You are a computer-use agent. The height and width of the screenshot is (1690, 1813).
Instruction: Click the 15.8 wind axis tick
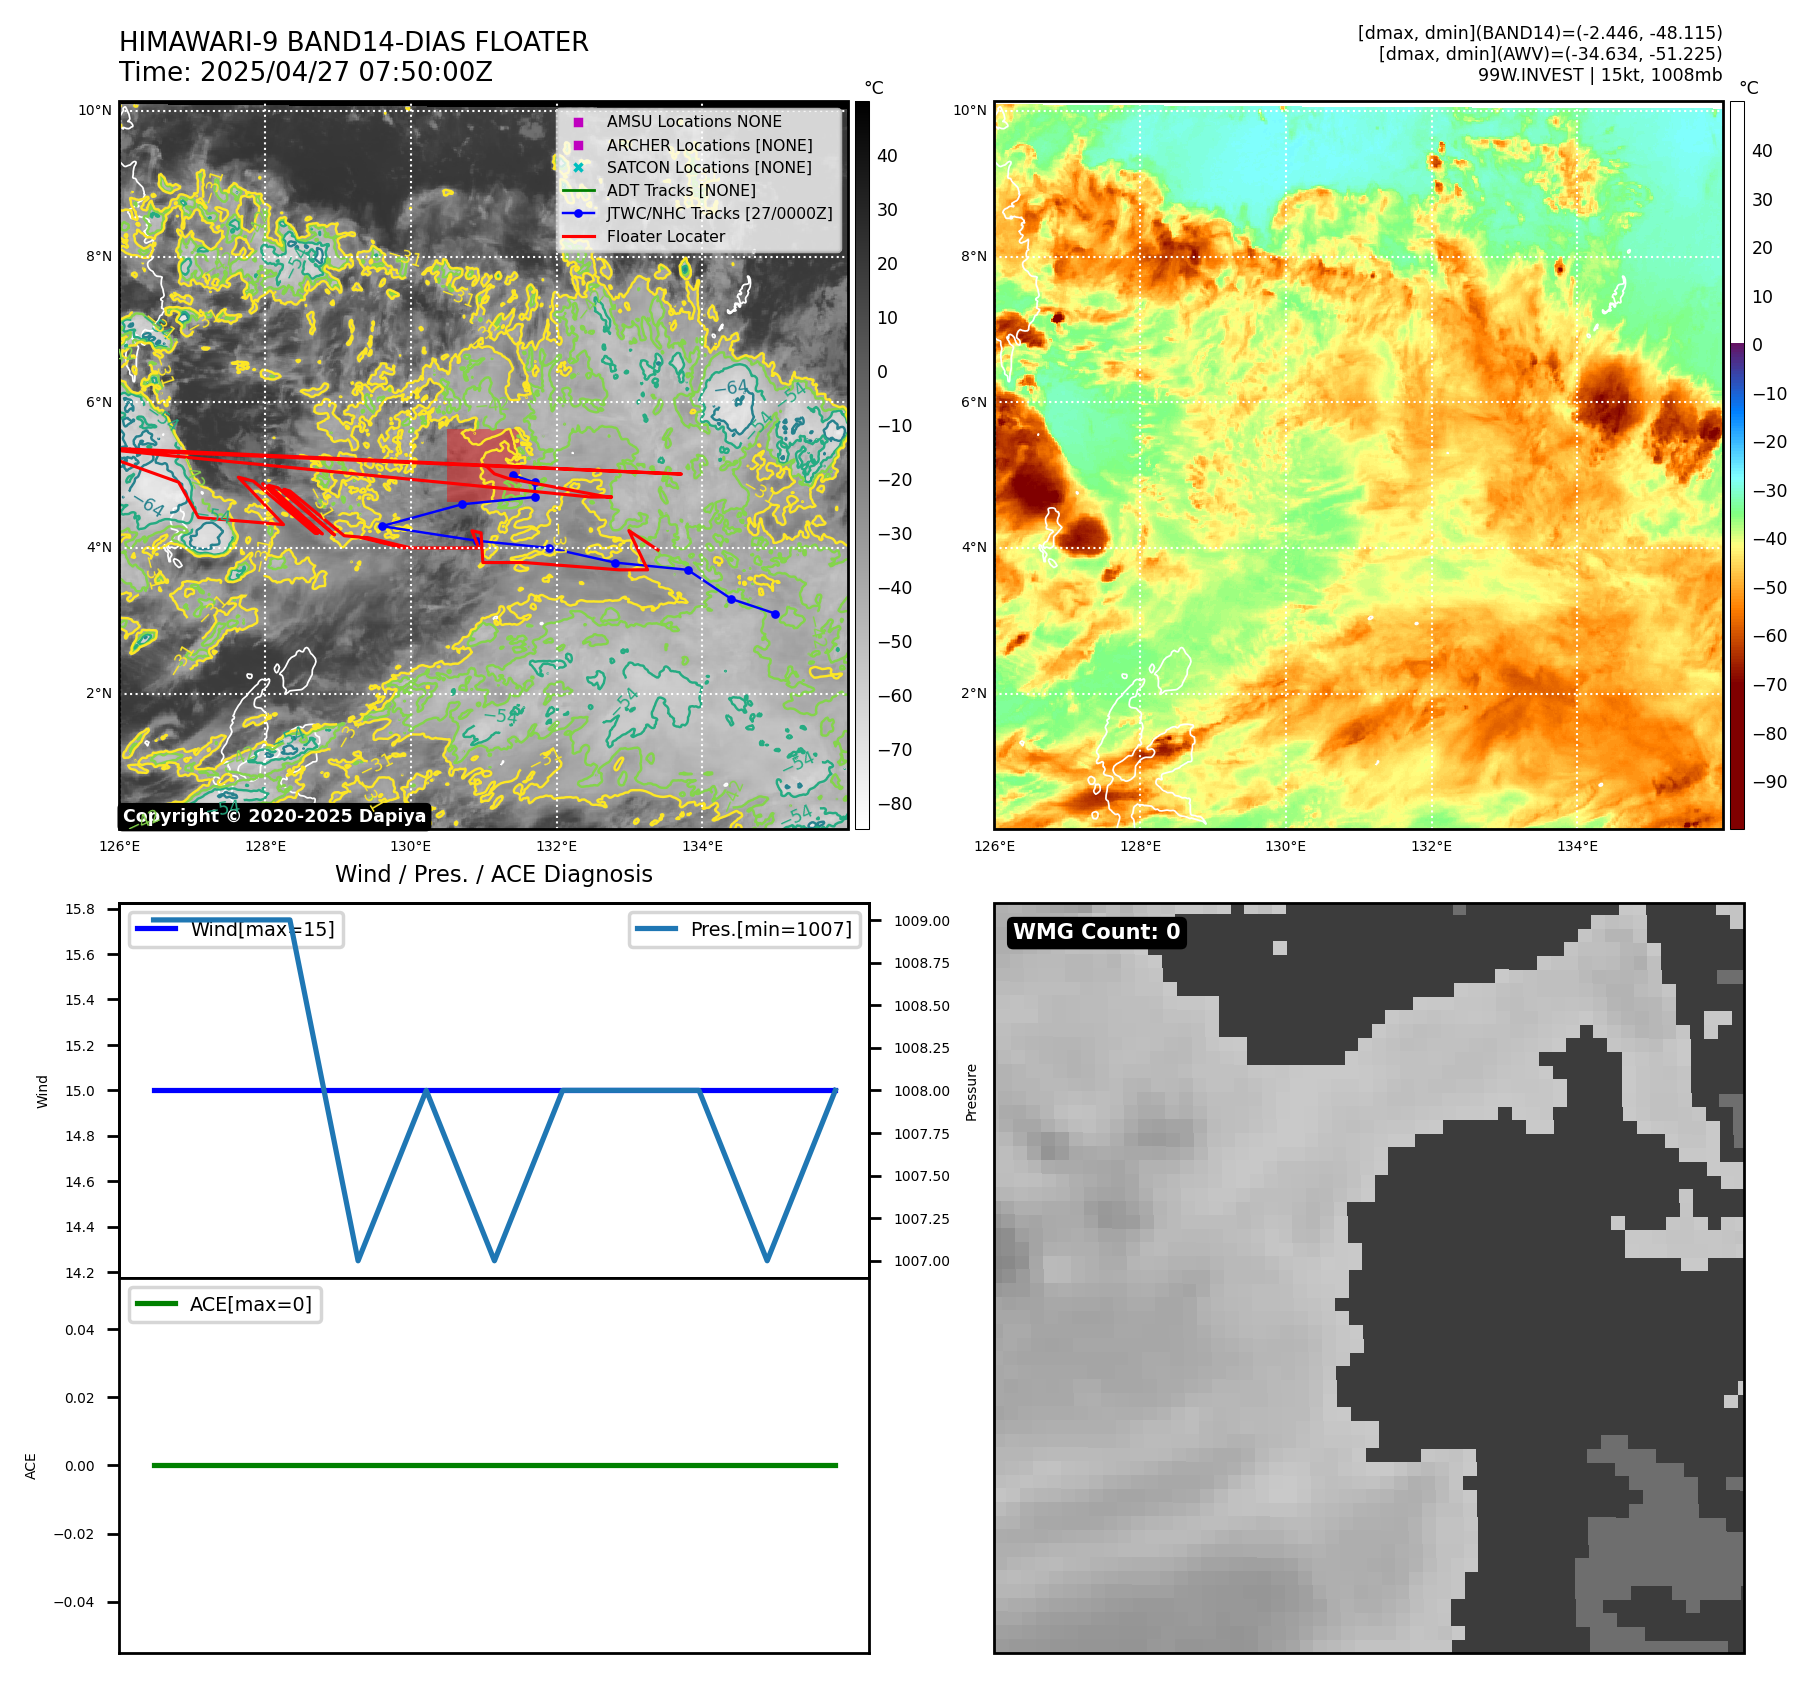tap(80, 909)
